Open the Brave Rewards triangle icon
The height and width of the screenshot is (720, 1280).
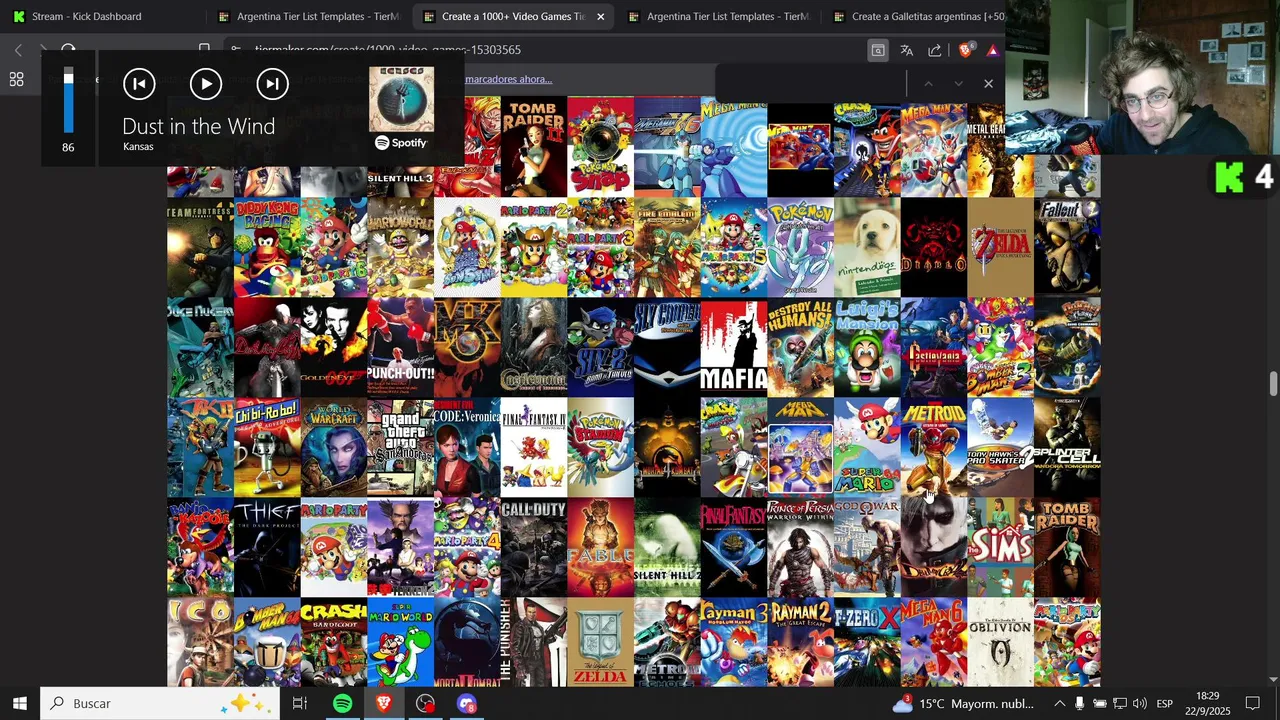(x=992, y=50)
